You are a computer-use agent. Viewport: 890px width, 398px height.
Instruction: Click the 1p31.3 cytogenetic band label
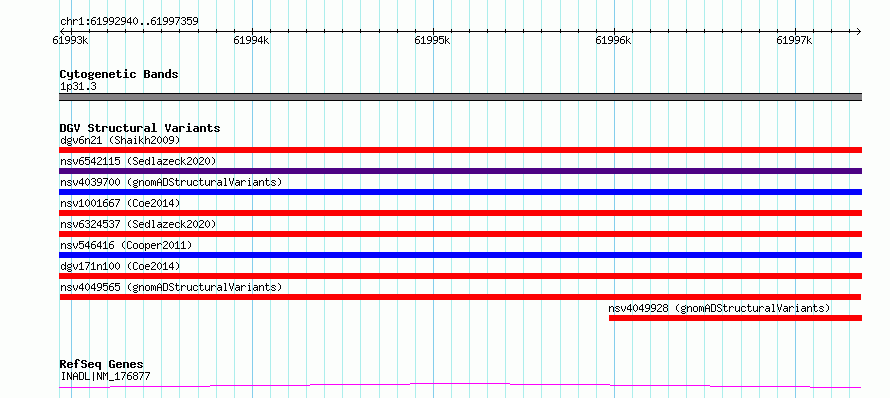[x=78, y=86]
